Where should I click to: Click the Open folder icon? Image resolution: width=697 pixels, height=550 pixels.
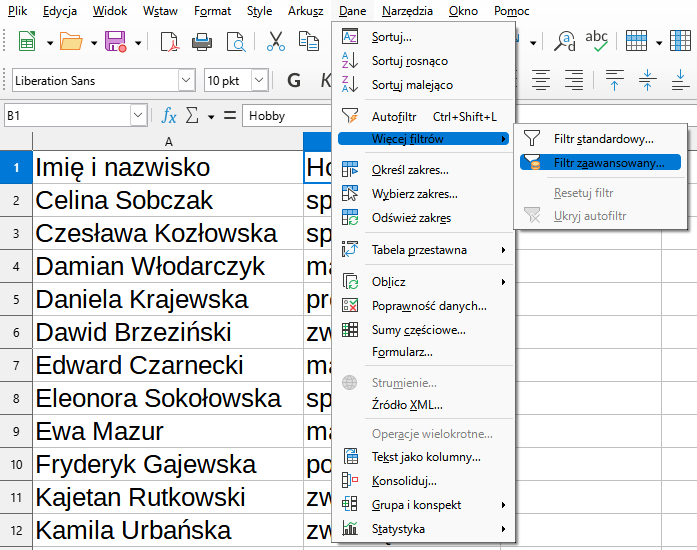tap(71, 42)
